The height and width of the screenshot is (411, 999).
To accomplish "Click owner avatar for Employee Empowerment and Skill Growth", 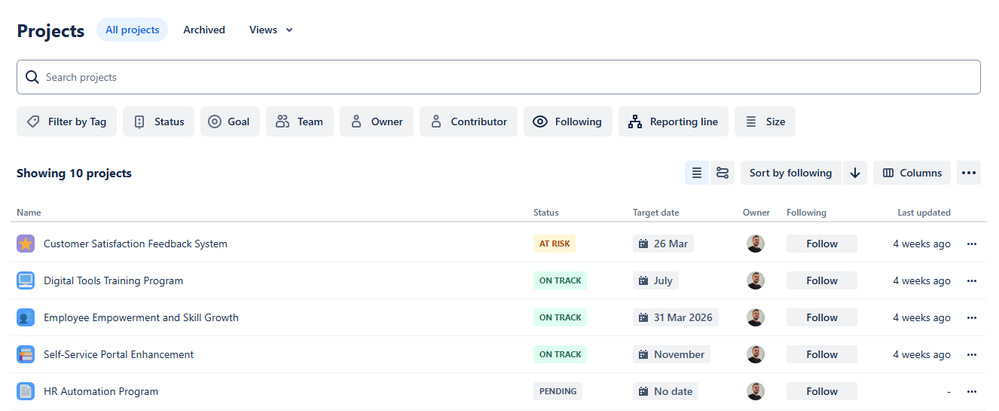I will pyautogui.click(x=756, y=317).
